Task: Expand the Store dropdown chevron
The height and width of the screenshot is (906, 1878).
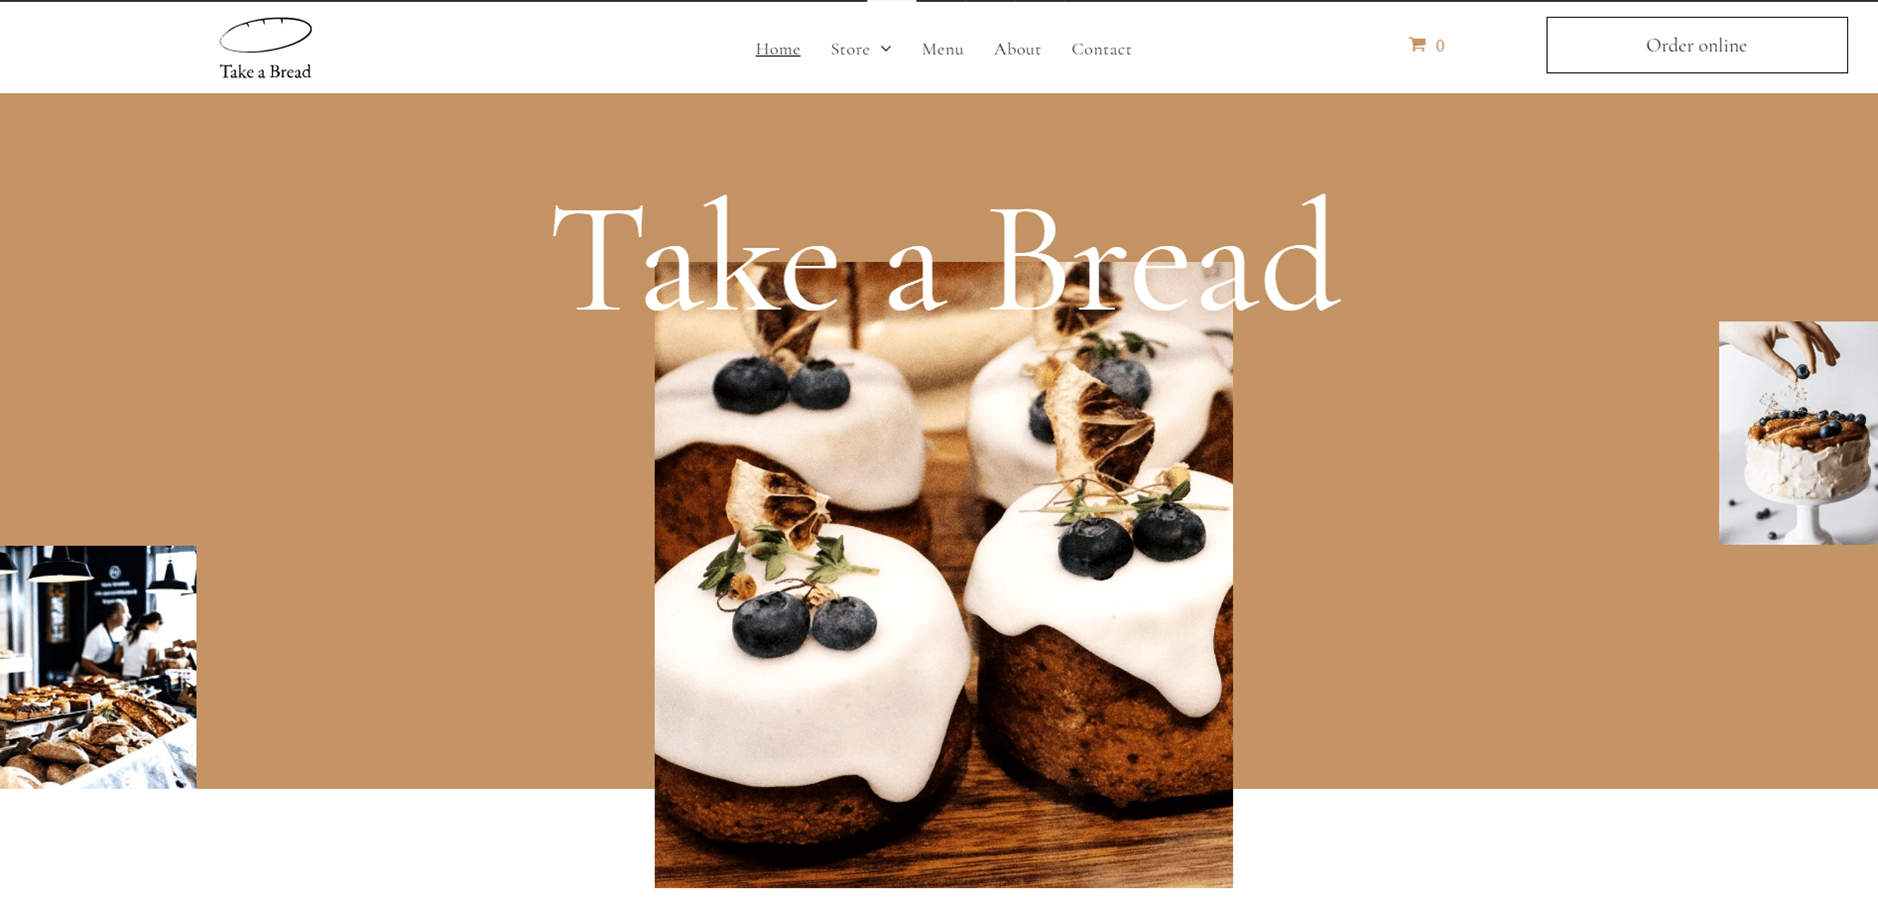Action: [886, 49]
